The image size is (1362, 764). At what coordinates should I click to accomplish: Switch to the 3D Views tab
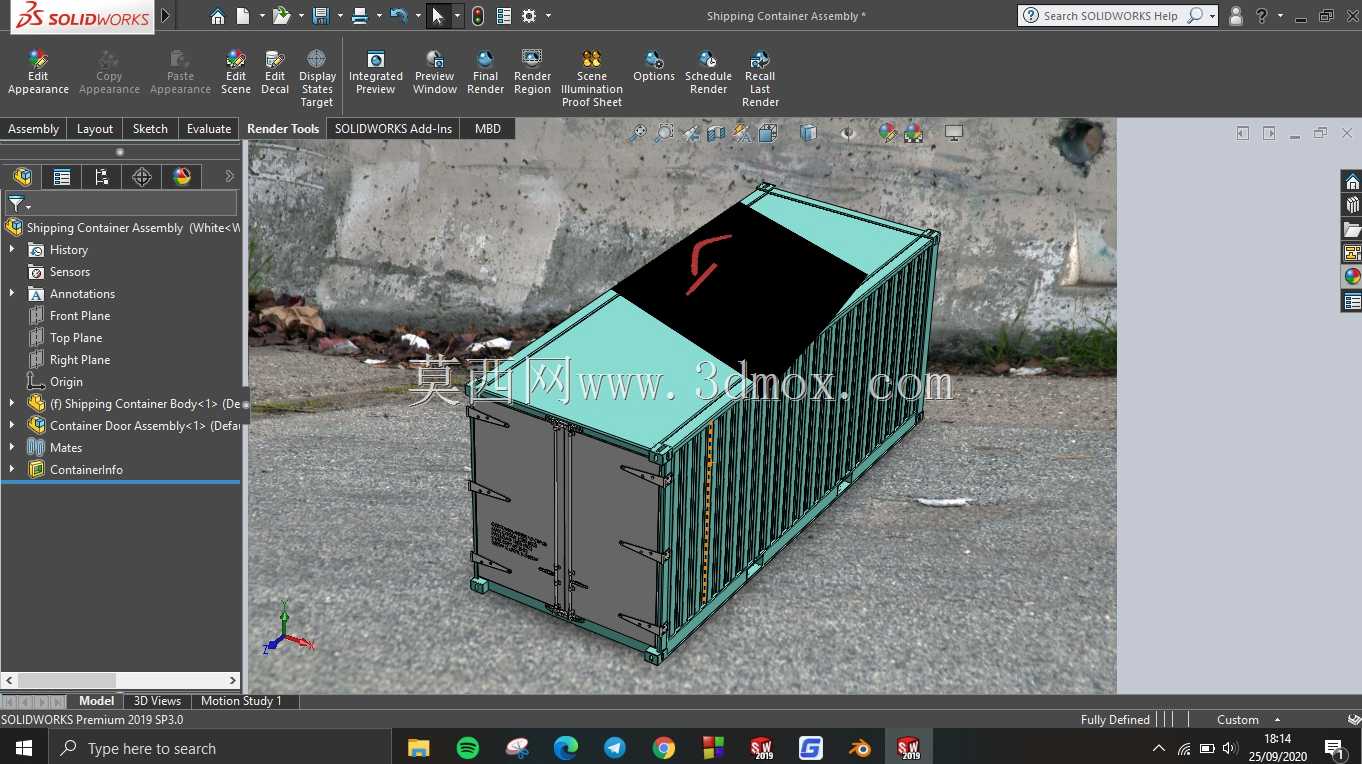coord(157,701)
